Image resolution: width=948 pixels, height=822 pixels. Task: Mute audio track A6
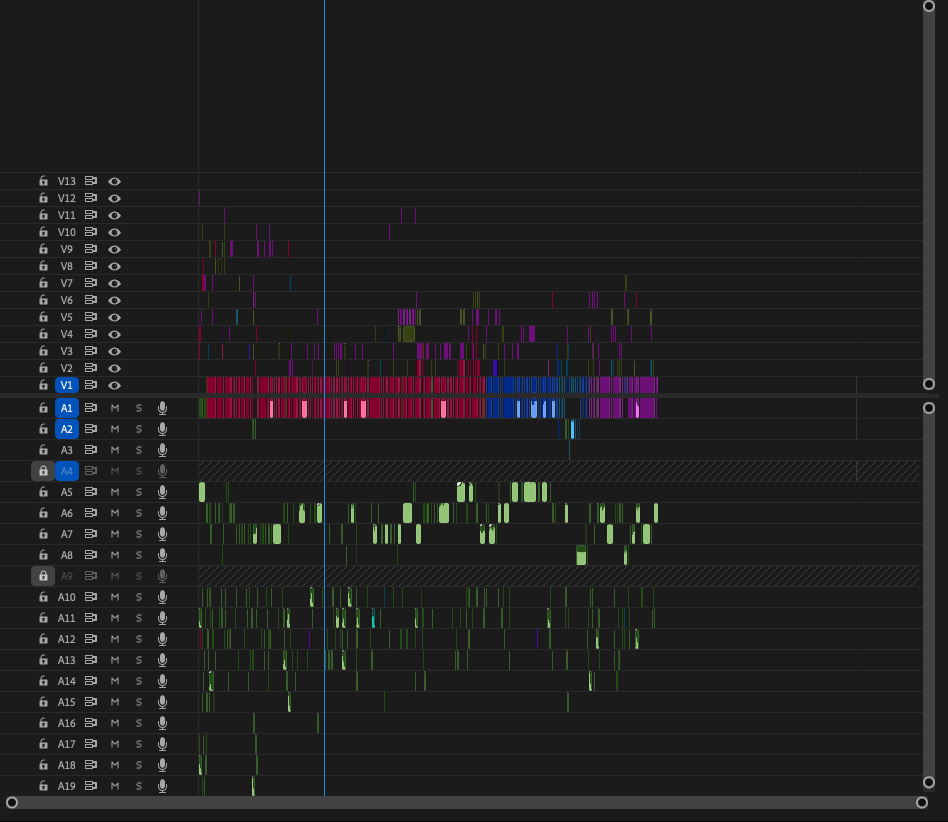[115, 513]
